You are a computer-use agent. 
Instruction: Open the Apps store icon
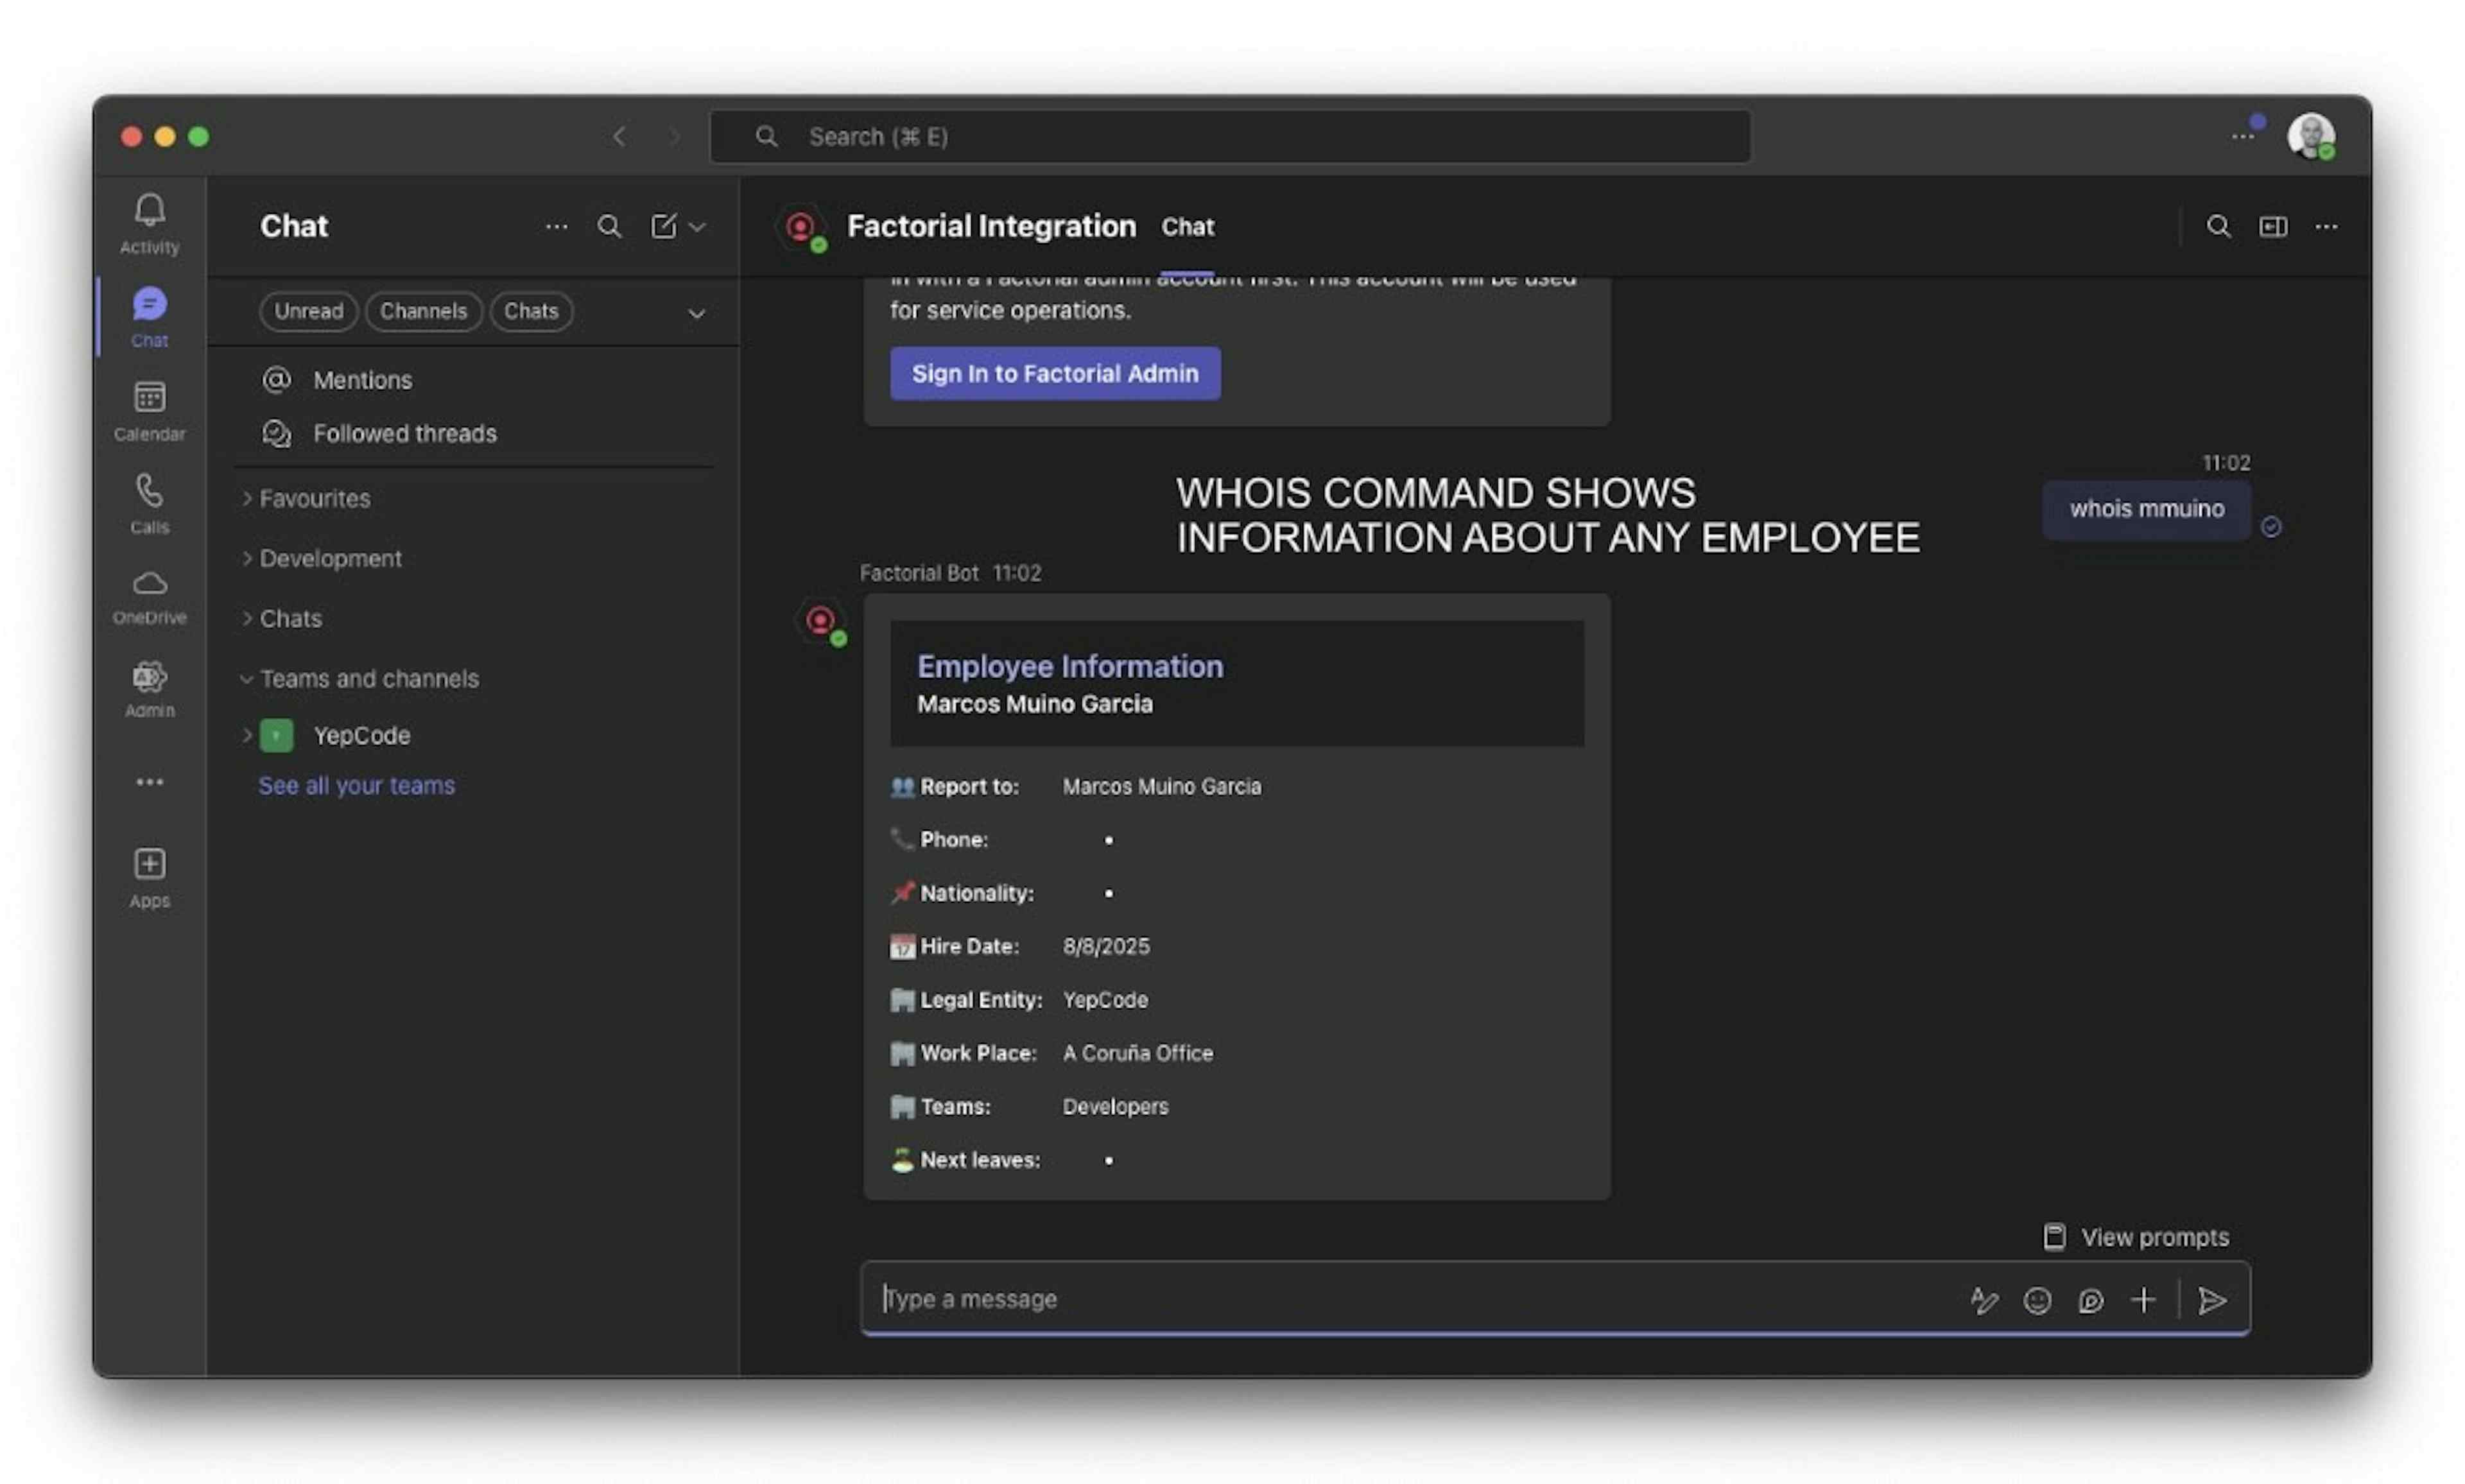coord(149,876)
